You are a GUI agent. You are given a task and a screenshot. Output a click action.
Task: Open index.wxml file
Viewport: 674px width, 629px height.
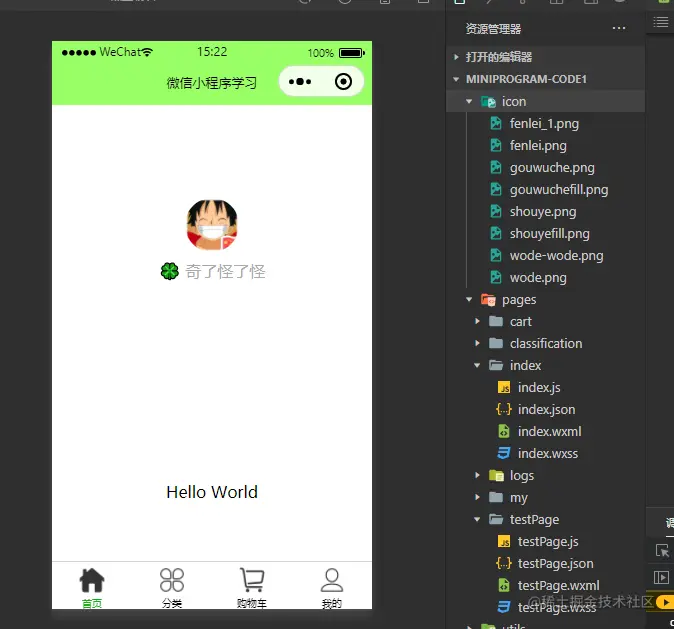549,431
